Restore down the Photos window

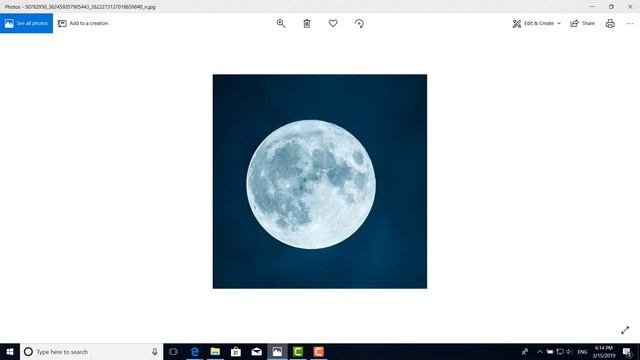(611, 7)
